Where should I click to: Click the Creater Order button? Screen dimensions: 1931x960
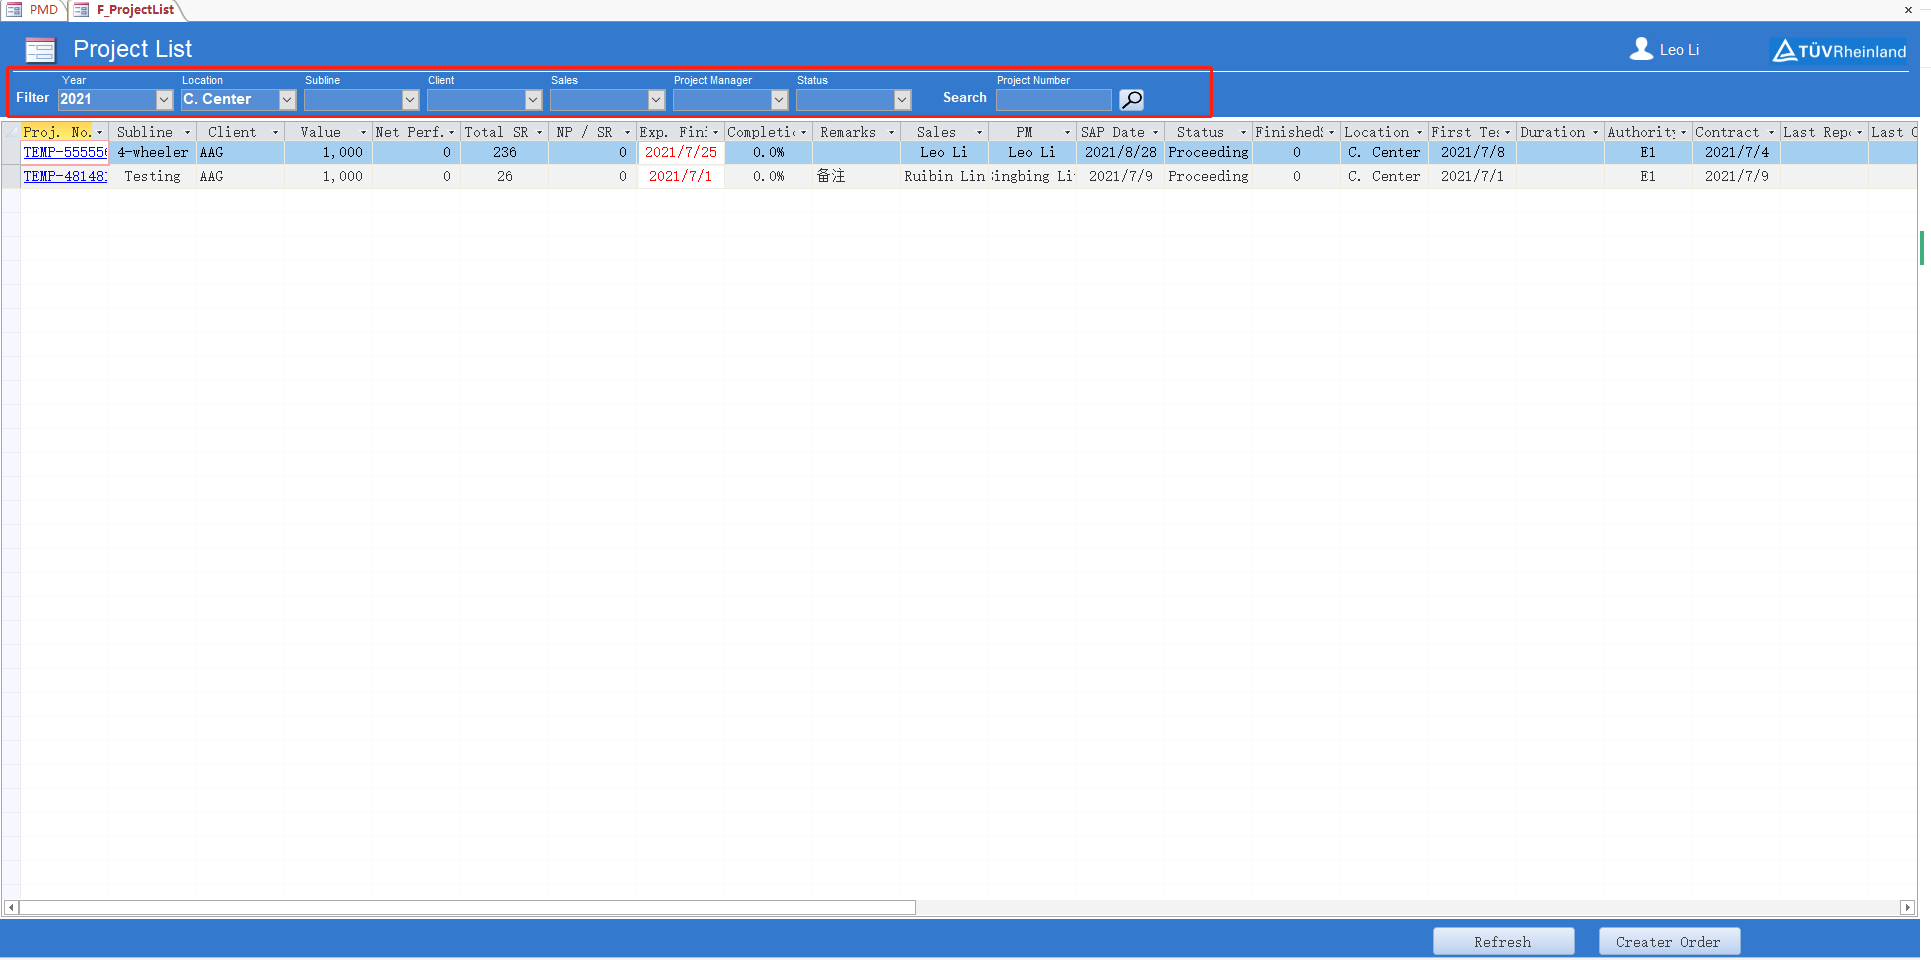[x=1668, y=942]
